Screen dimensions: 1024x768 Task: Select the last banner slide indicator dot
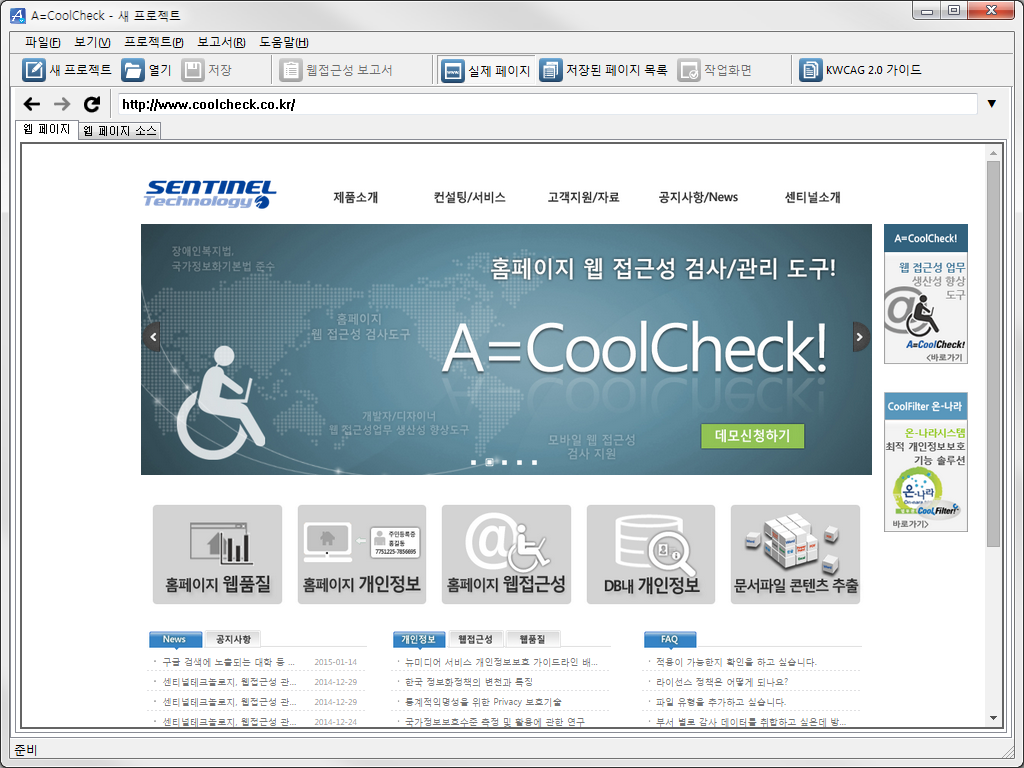(534, 462)
